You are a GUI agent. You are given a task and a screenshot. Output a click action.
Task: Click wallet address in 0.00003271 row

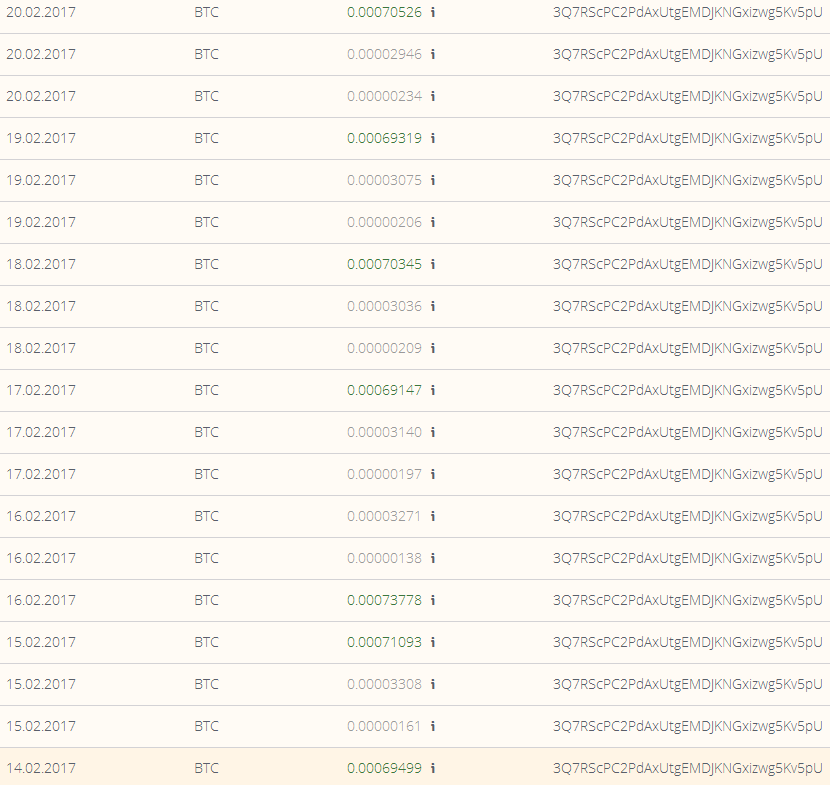(x=688, y=516)
